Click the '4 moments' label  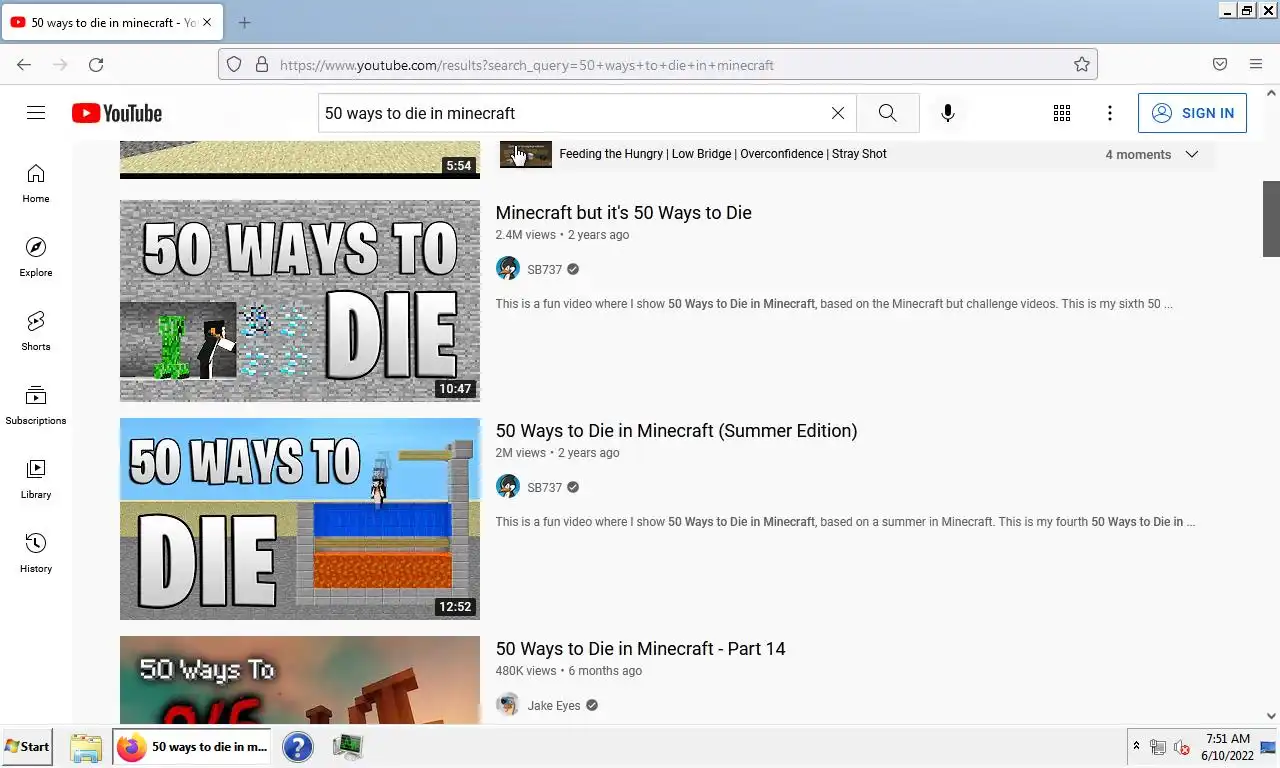coord(1138,154)
